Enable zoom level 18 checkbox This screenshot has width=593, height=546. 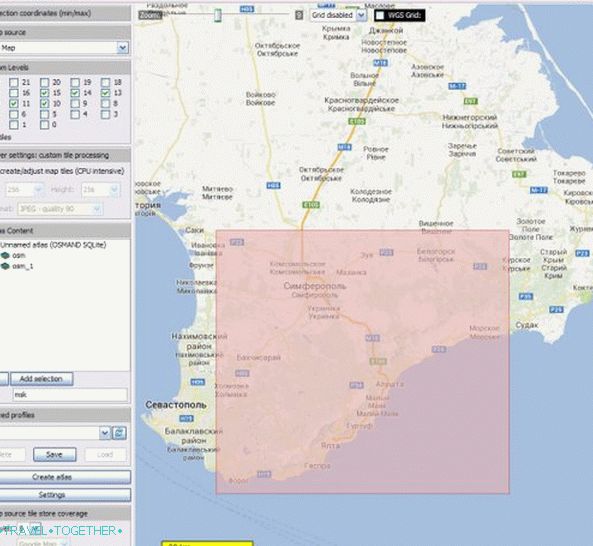click(x=106, y=82)
